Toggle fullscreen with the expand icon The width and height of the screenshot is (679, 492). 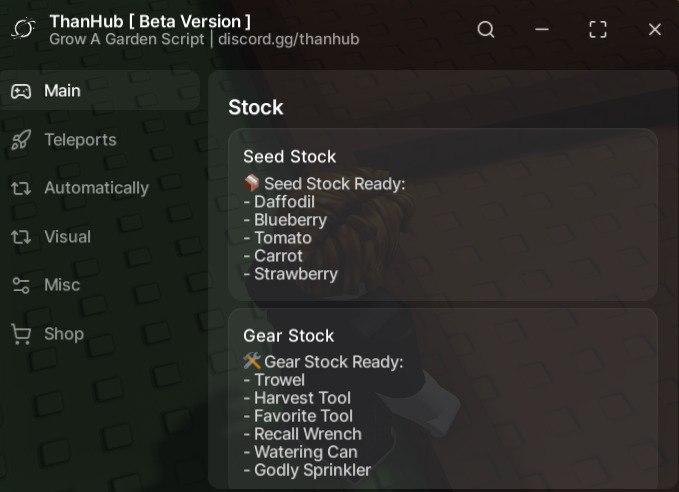coord(598,29)
